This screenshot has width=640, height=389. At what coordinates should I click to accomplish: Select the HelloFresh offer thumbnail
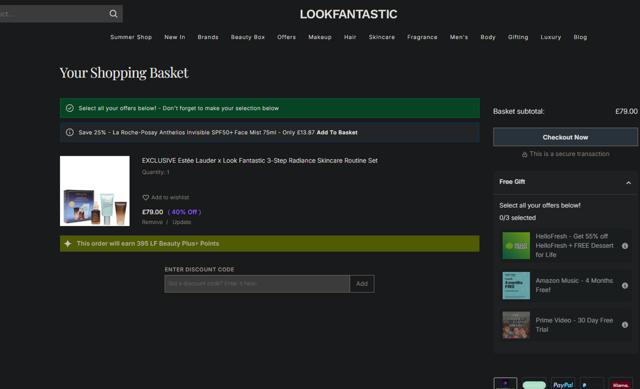tap(516, 246)
